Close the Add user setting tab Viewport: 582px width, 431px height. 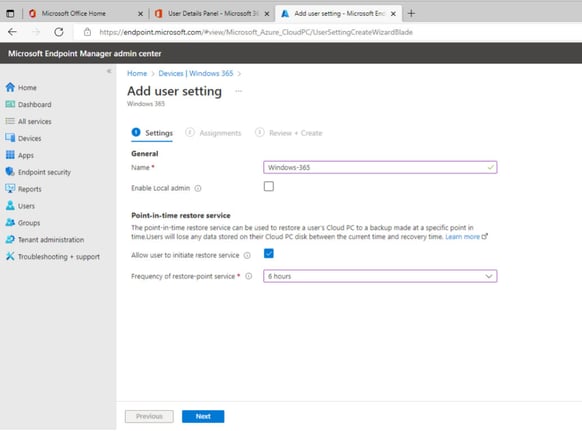393,14
